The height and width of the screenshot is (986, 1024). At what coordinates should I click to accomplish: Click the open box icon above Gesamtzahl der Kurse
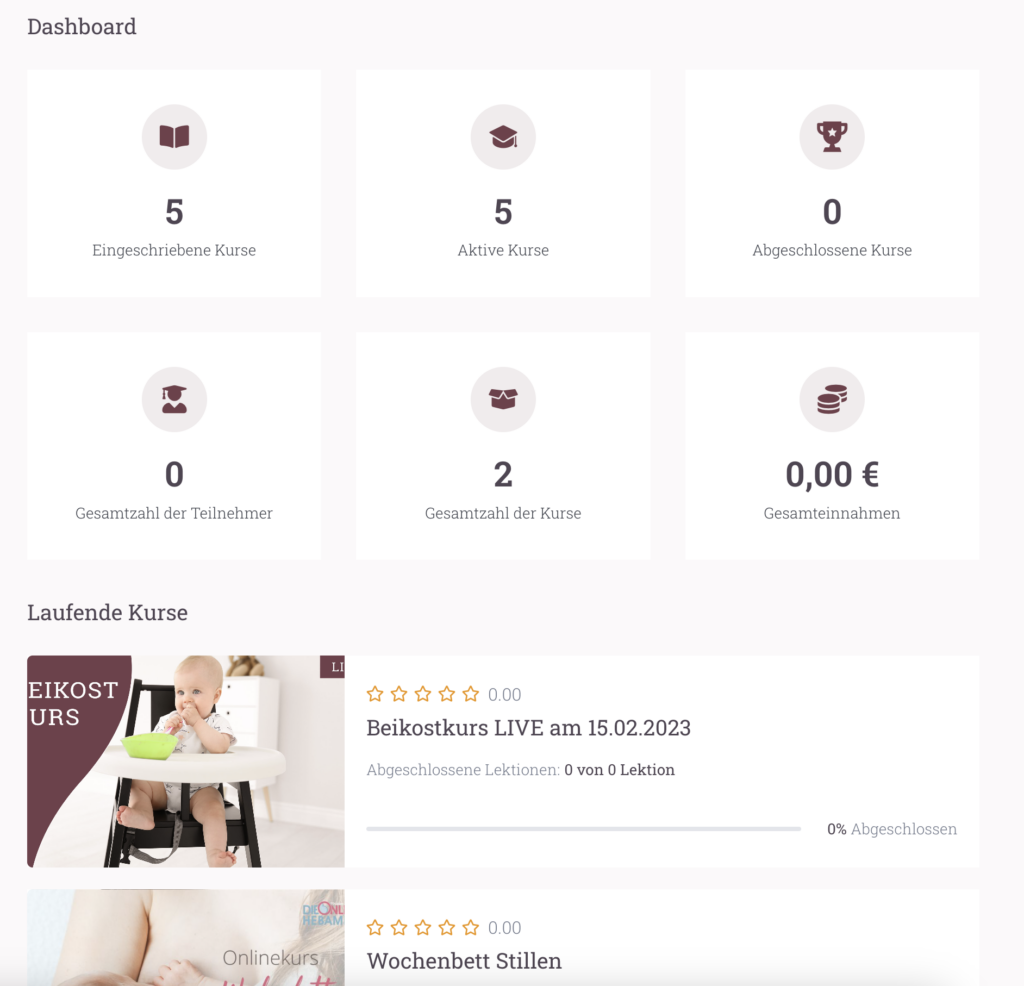click(x=503, y=399)
